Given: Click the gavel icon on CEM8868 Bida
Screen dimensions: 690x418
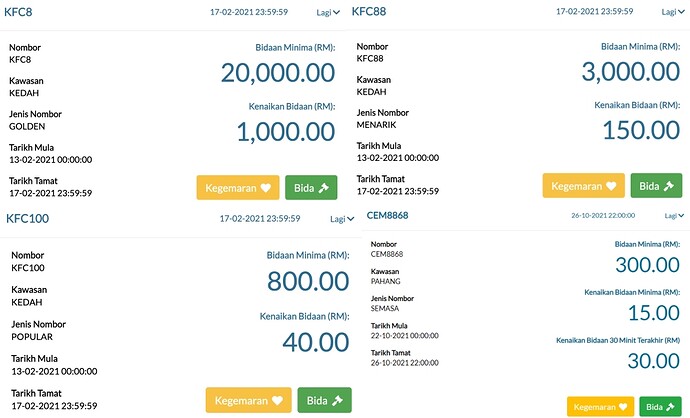Looking at the screenshot, I should click(x=671, y=407).
